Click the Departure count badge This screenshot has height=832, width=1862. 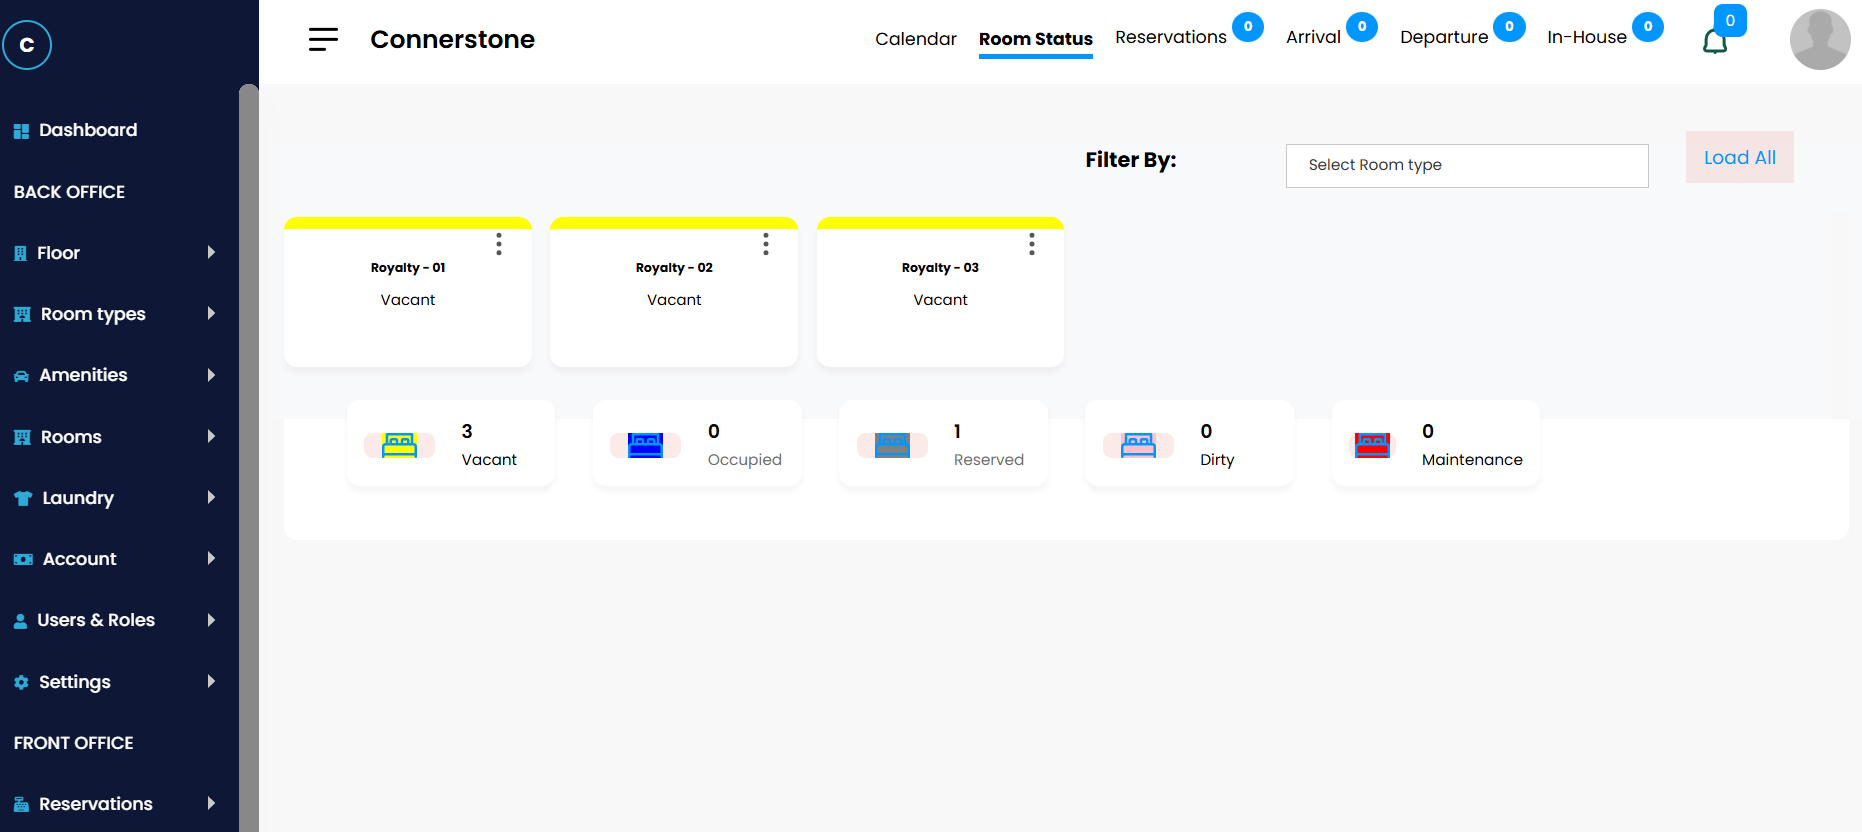1509,27
